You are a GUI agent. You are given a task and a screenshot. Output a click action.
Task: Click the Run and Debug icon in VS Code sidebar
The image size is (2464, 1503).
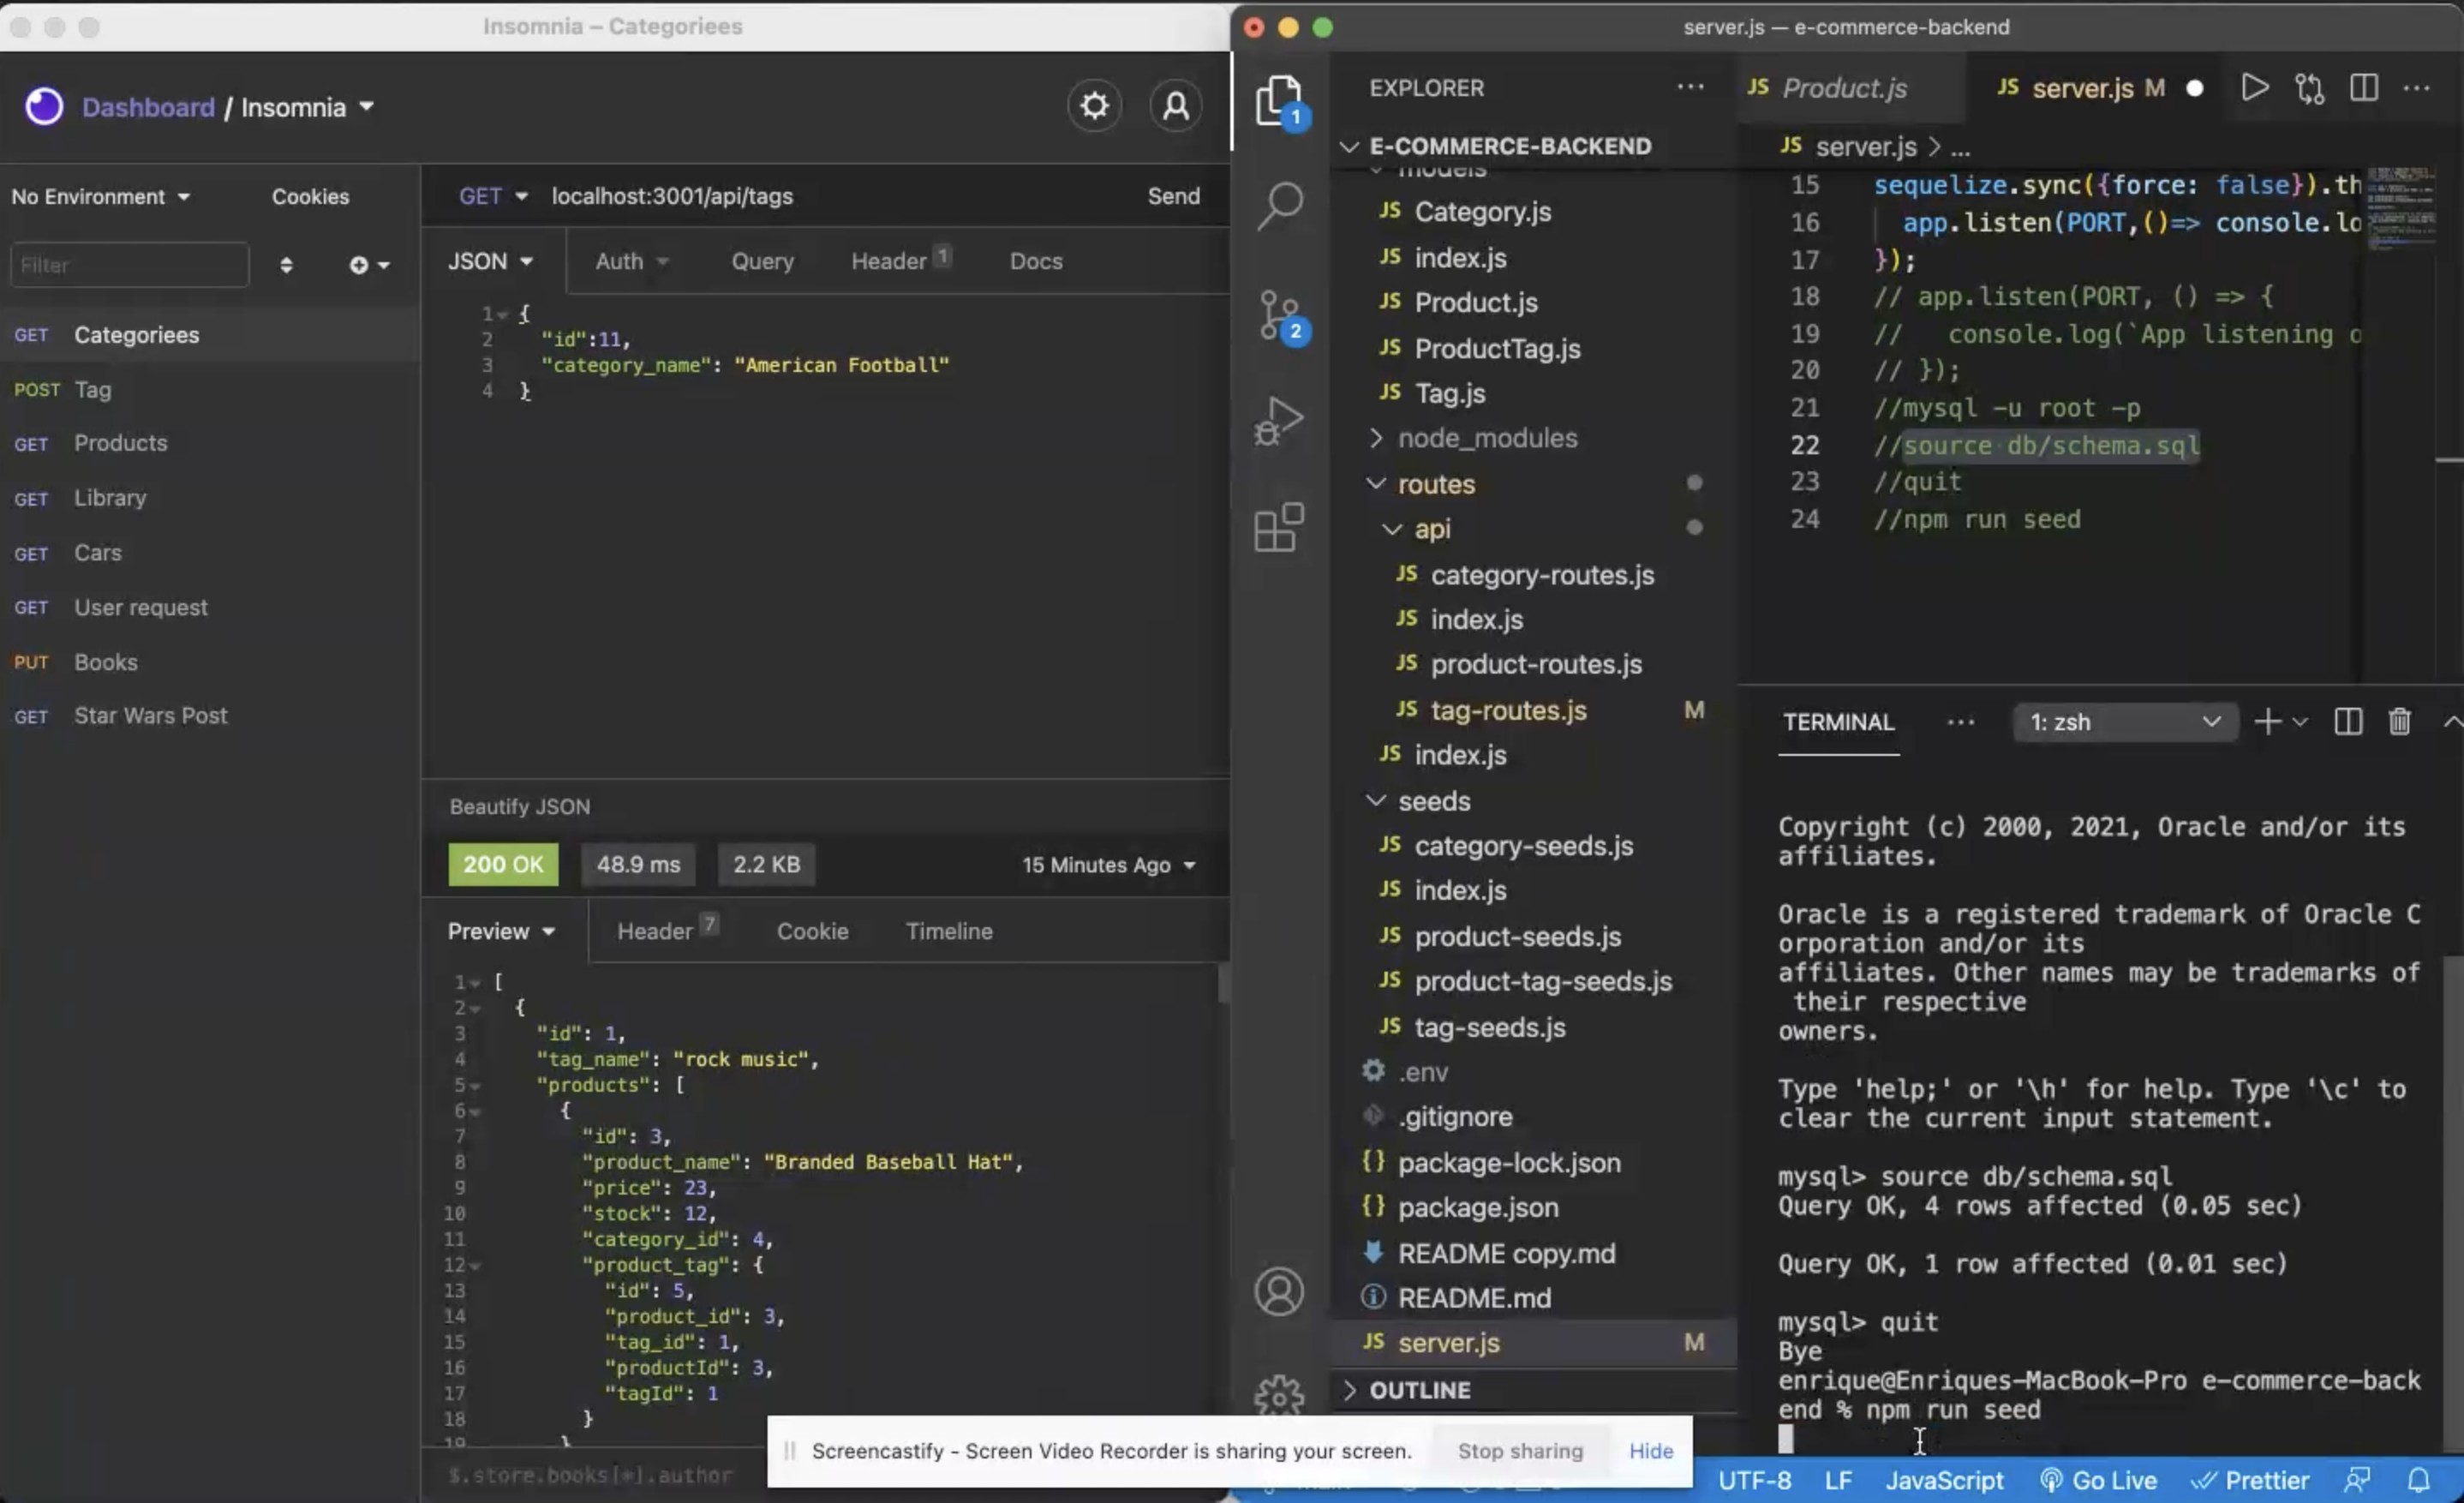1277,417
